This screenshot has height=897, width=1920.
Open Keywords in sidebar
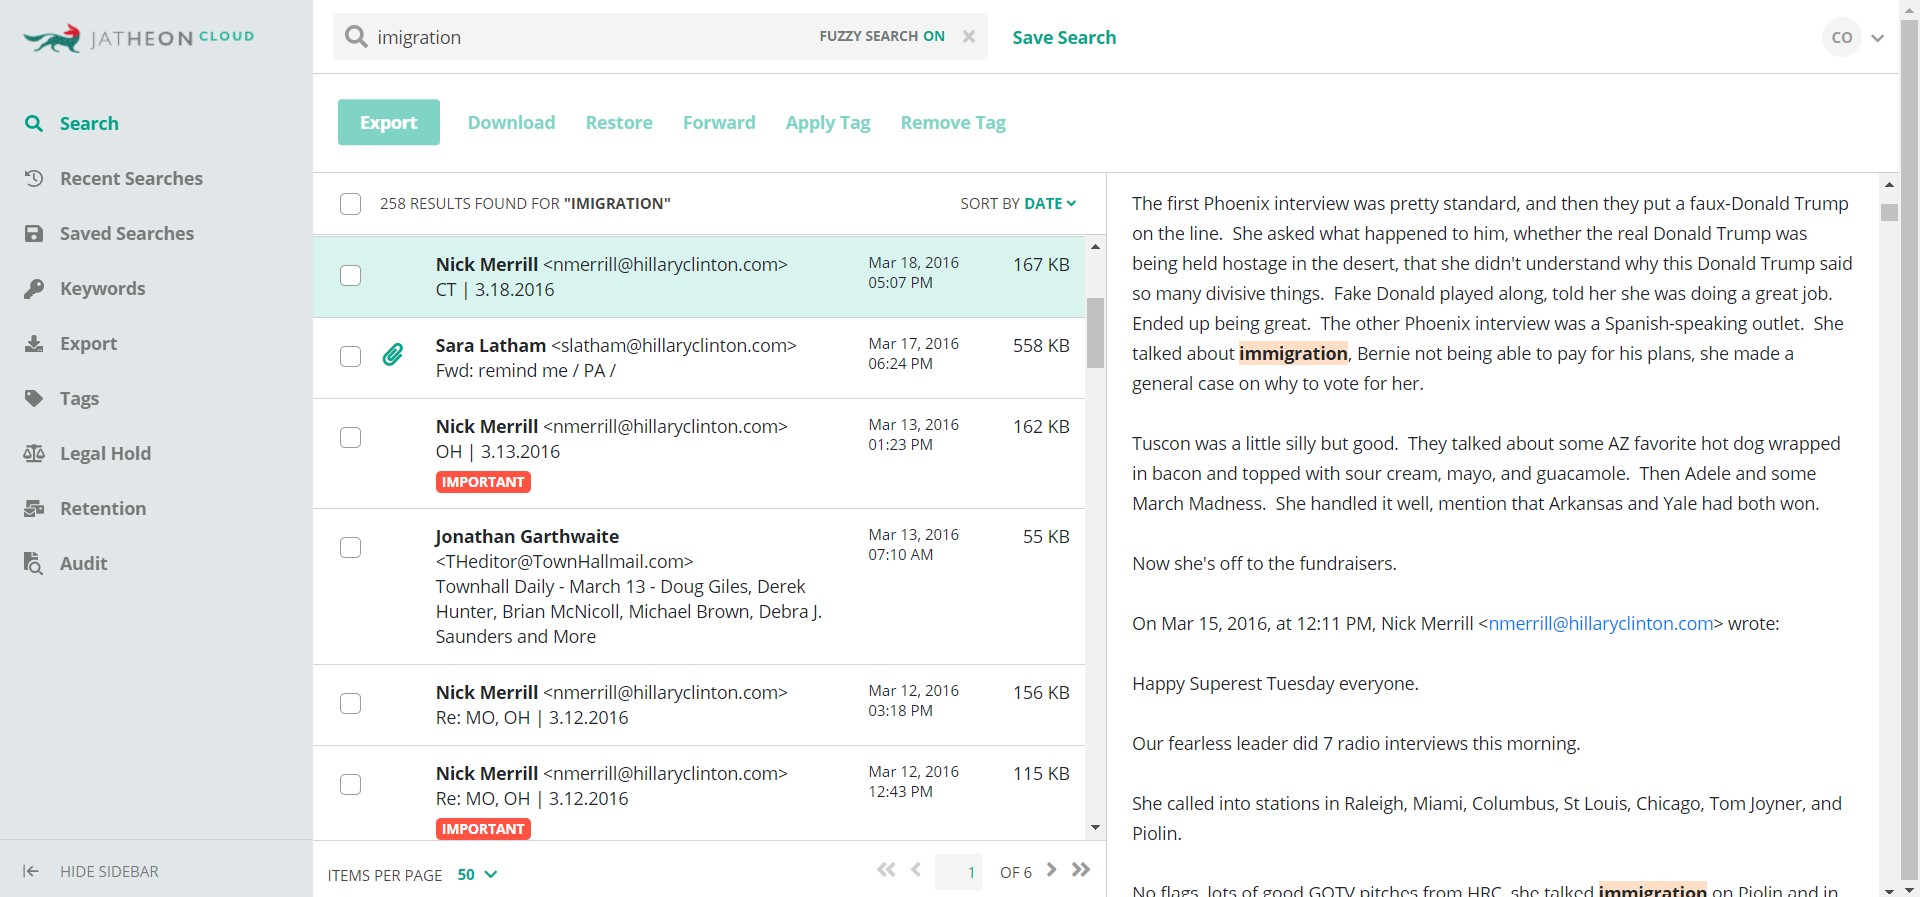coord(102,288)
